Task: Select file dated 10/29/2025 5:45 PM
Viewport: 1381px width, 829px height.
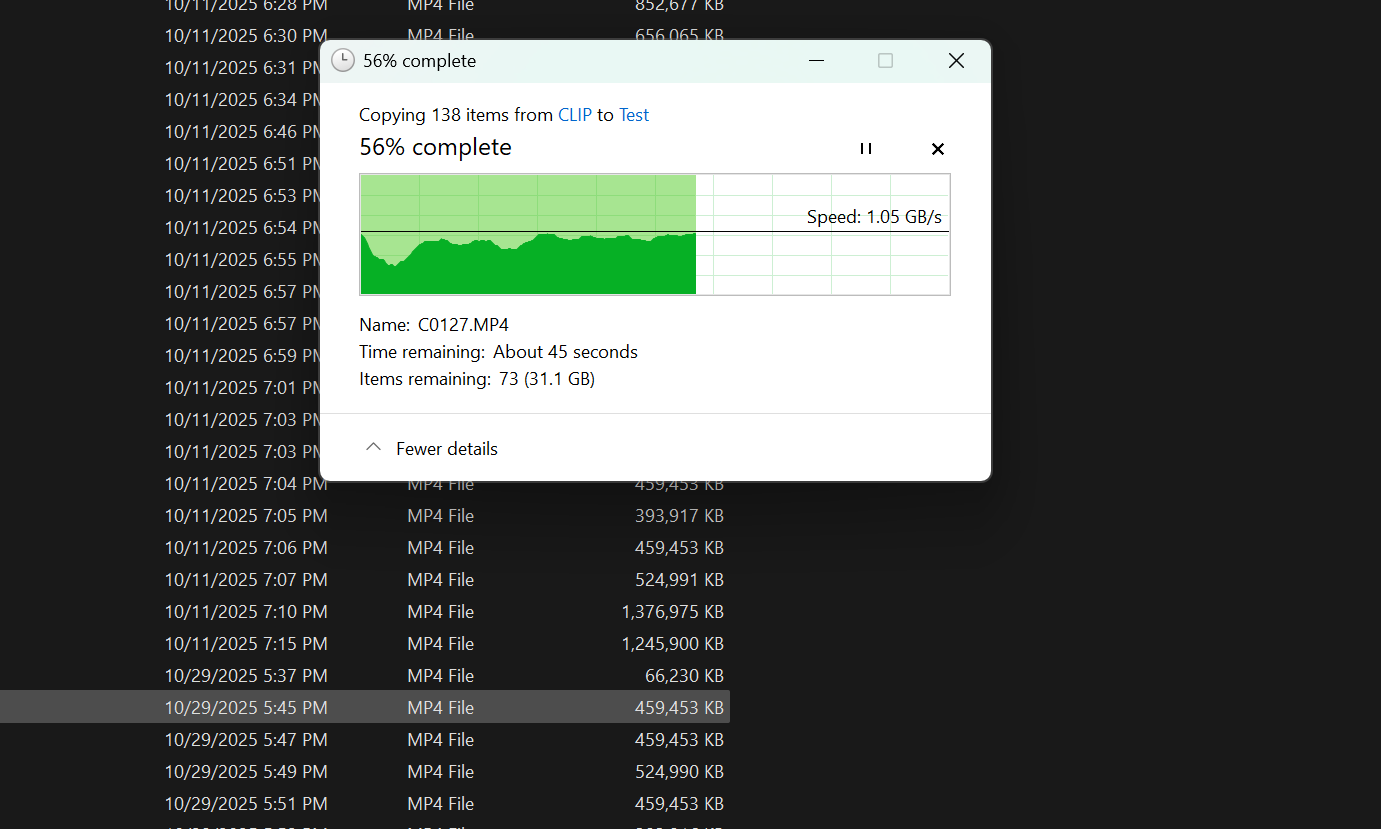Action: [x=246, y=708]
